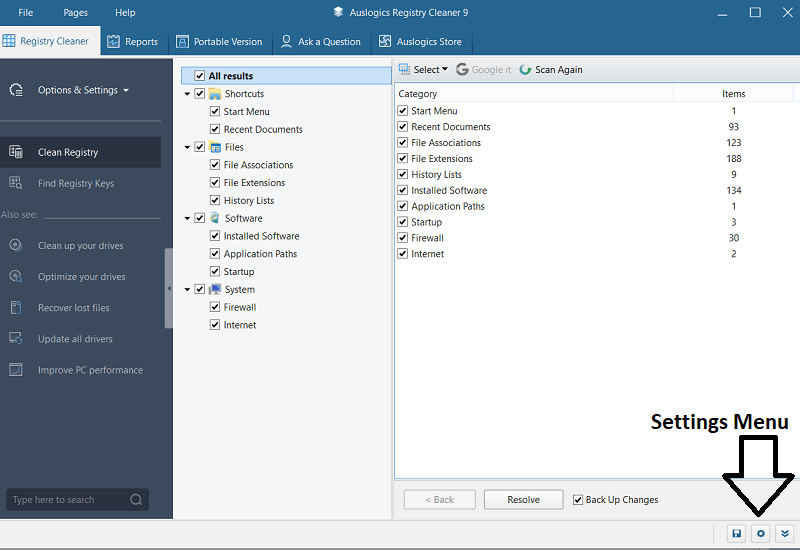Uncheck Firewall in the category list
Image resolution: width=800 pixels, height=550 pixels.
pyautogui.click(x=403, y=238)
